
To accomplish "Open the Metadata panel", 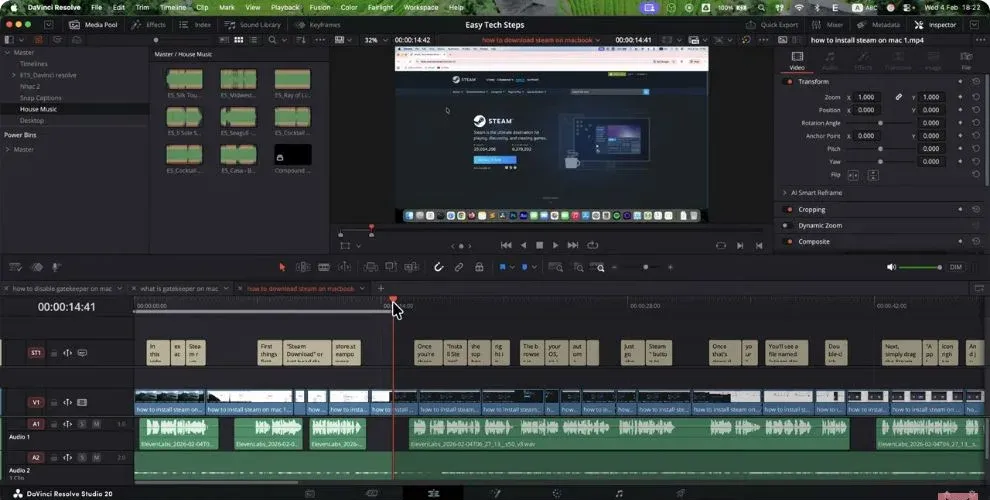I will [x=879, y=25].
